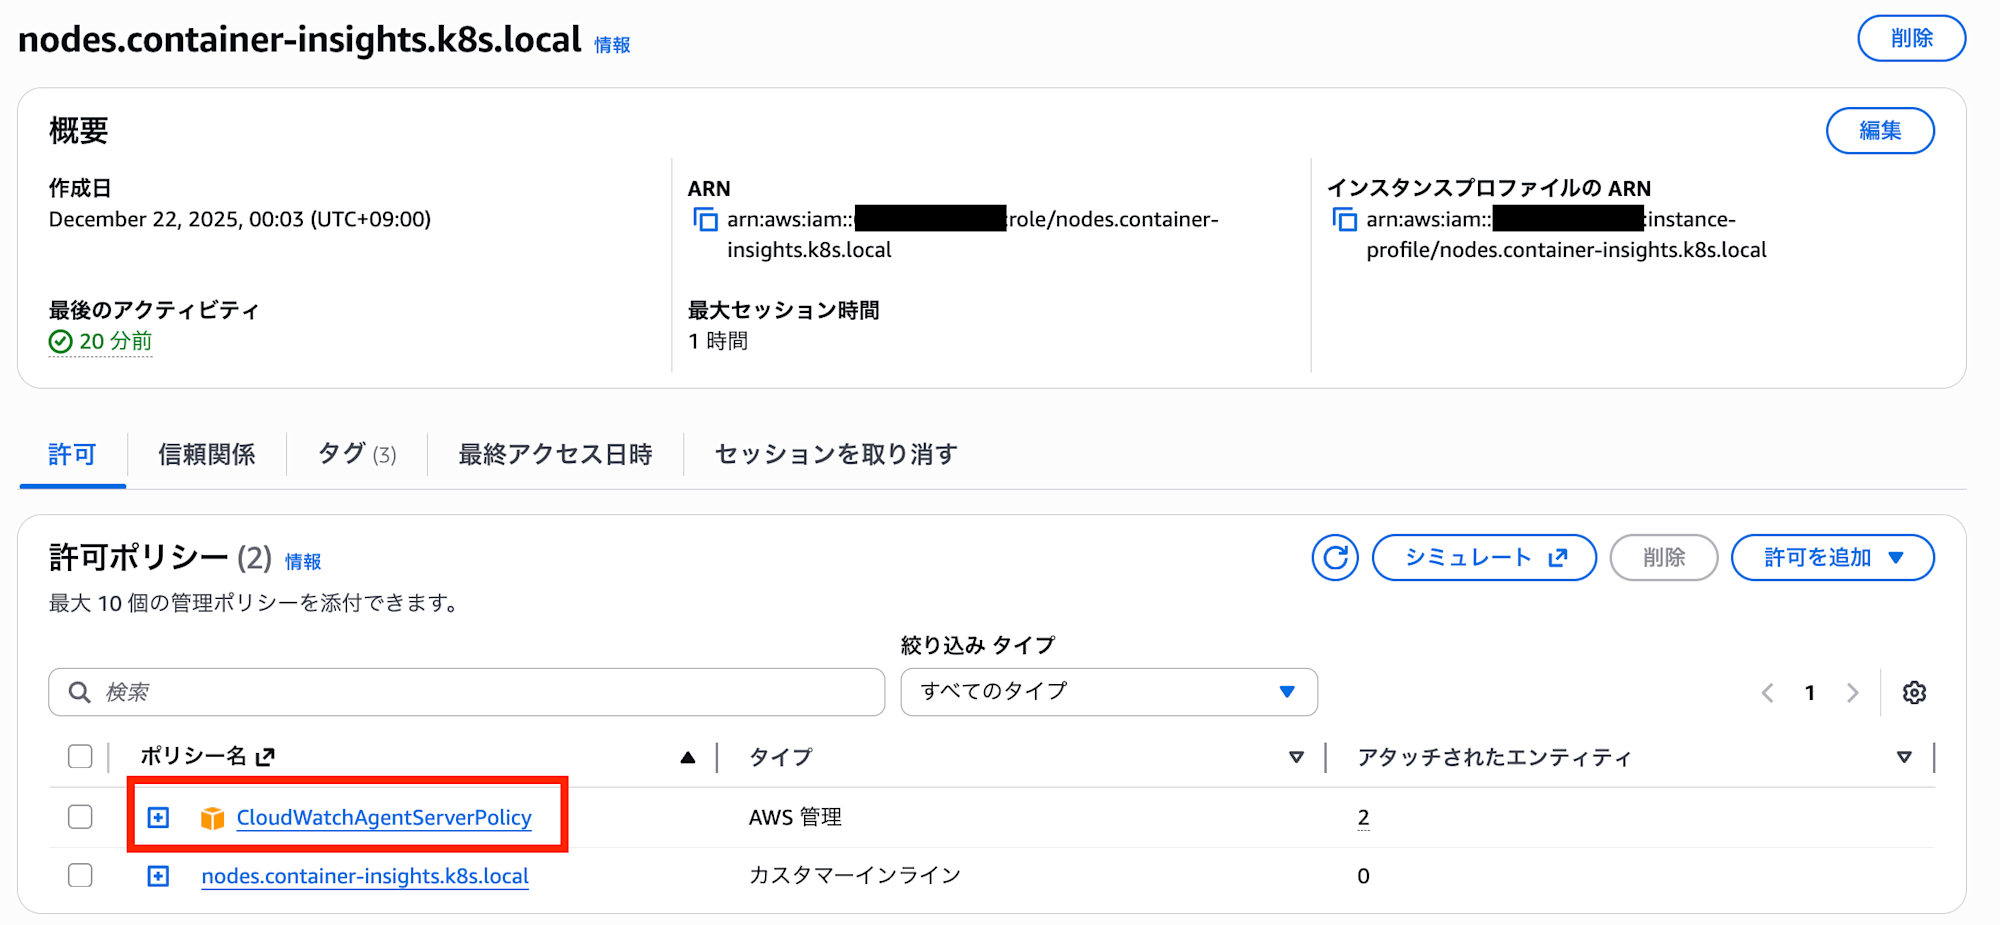This screenshot has width=2000, height=925.
Task: Click the magnifier icon in the policy search box
Action: click(x=78, y=691)
